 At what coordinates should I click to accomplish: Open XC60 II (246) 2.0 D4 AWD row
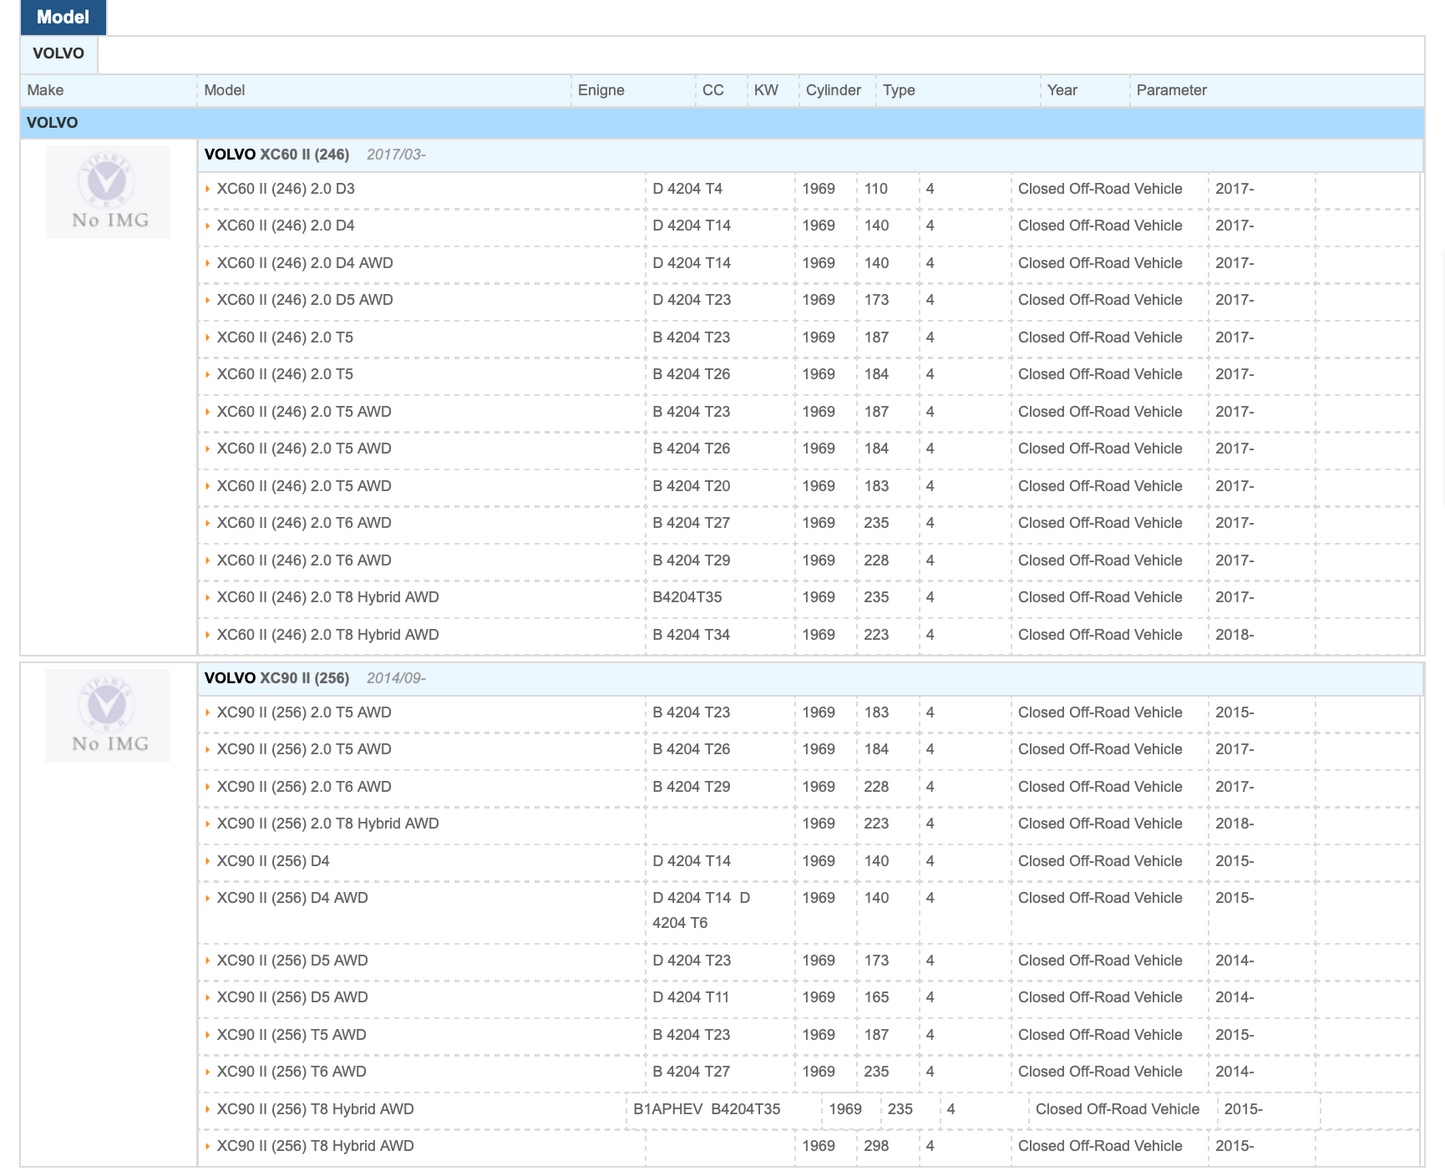[x=809, y=263]
